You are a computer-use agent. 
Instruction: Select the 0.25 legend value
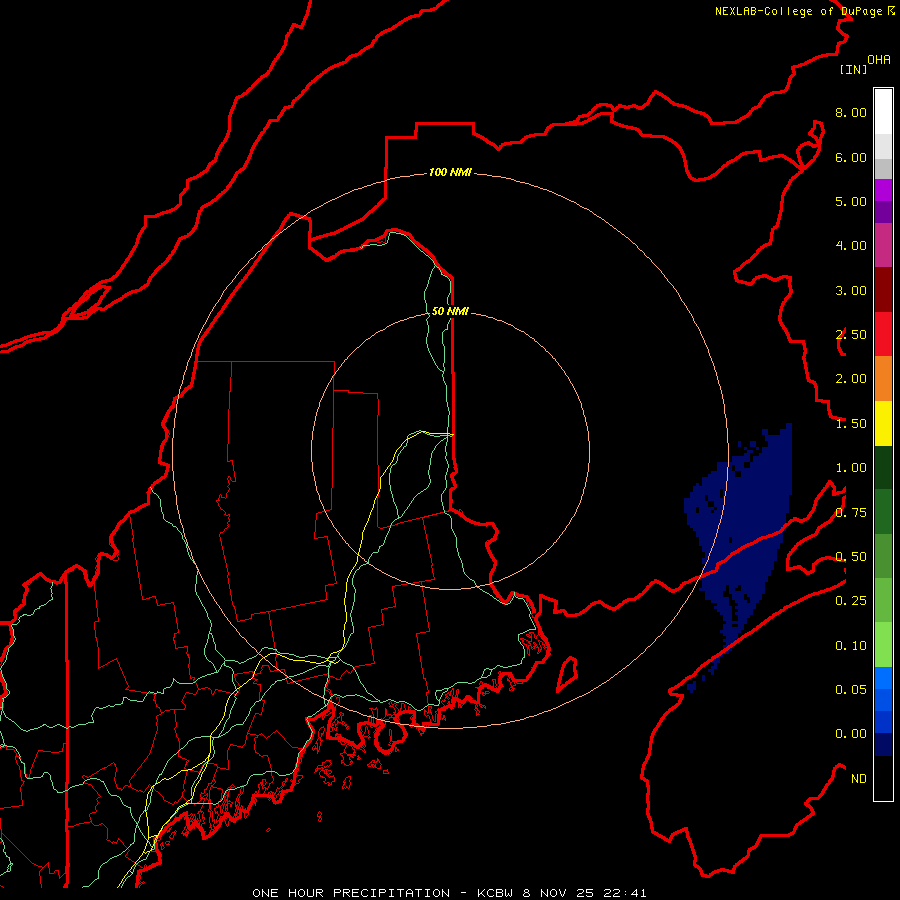click(851, 601)
